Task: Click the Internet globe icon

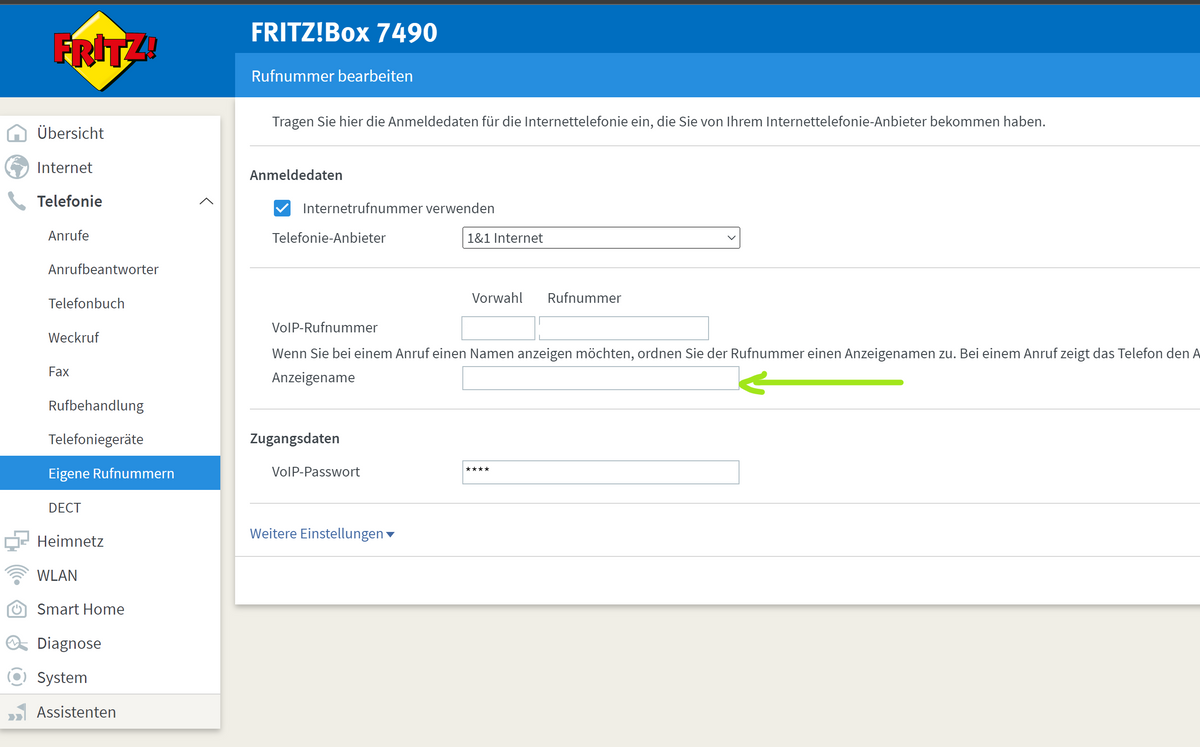Action: [x=17, y=167]
